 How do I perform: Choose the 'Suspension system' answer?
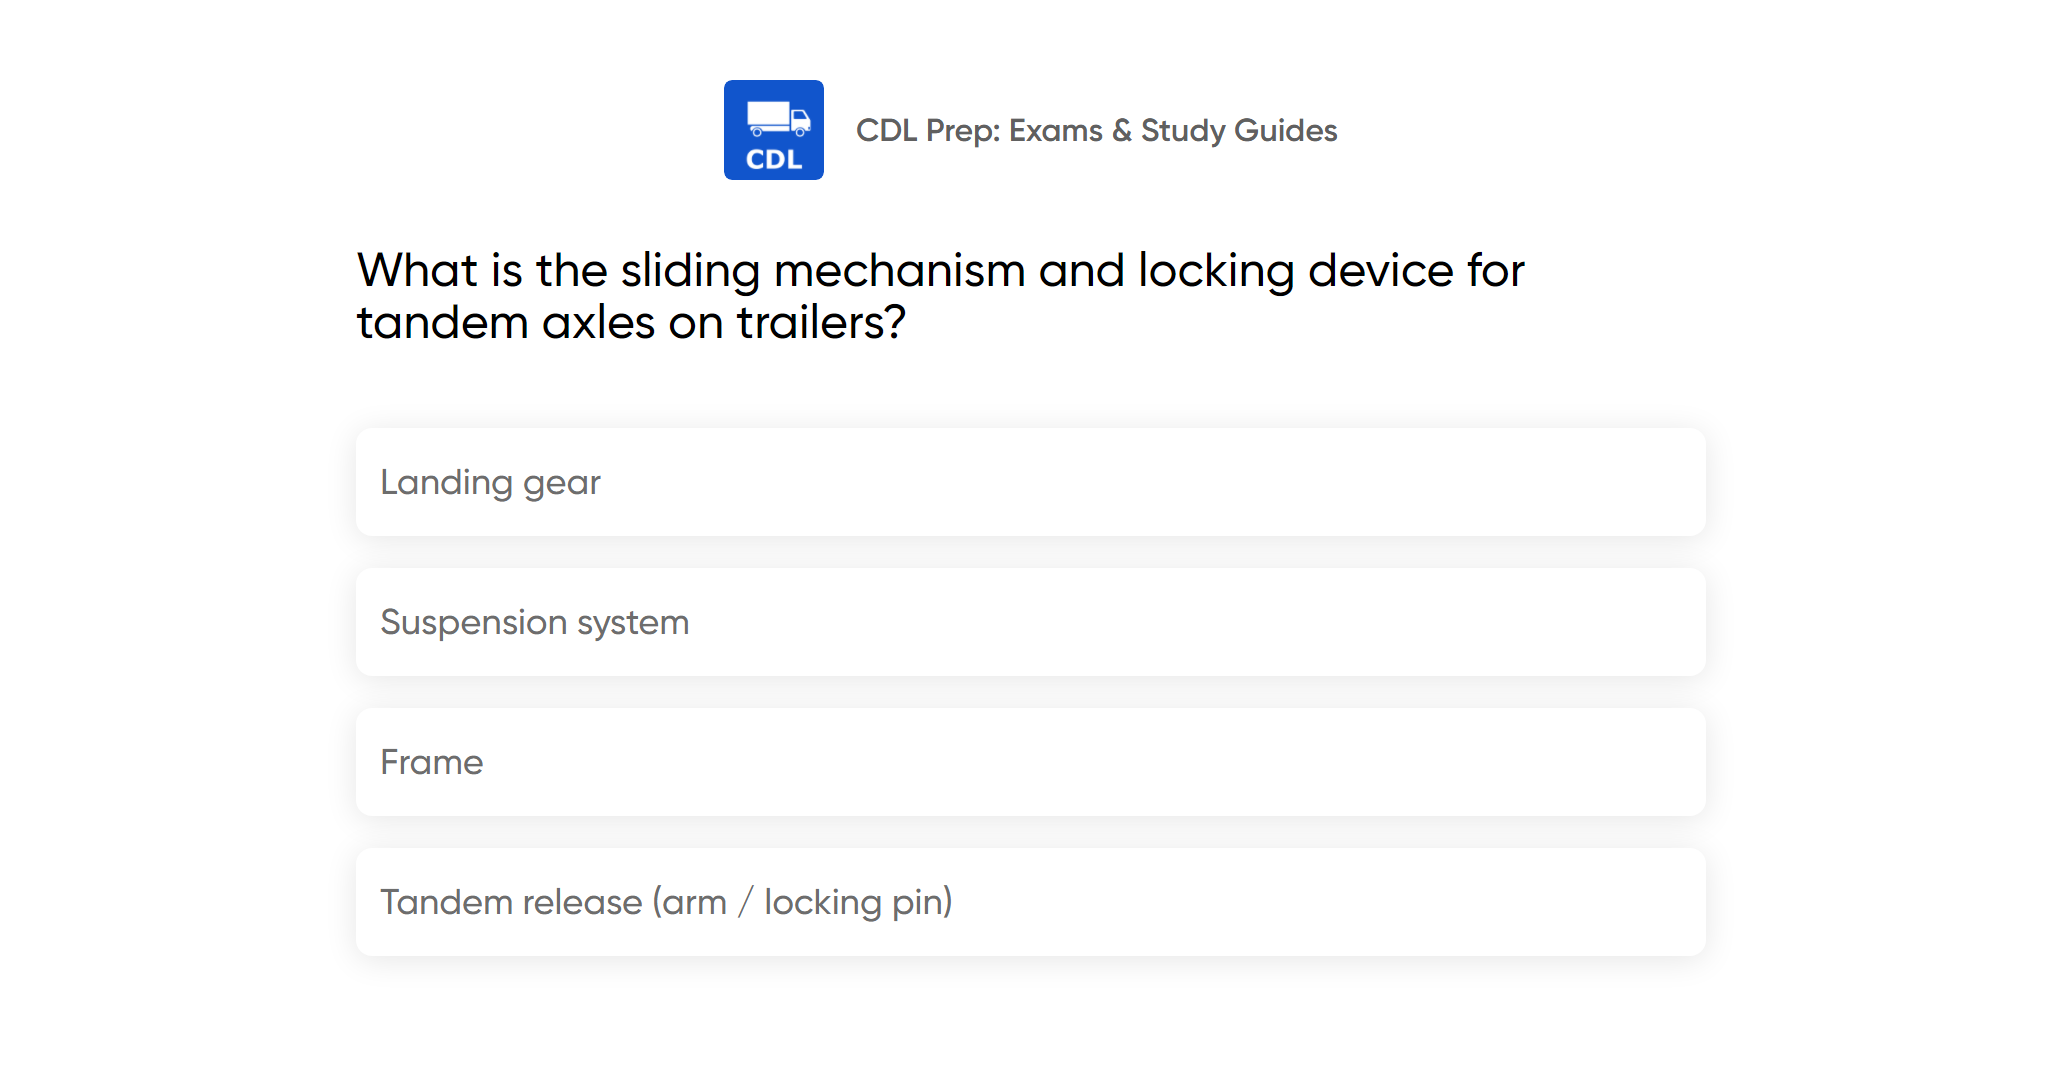click(x=1030, y=622)
